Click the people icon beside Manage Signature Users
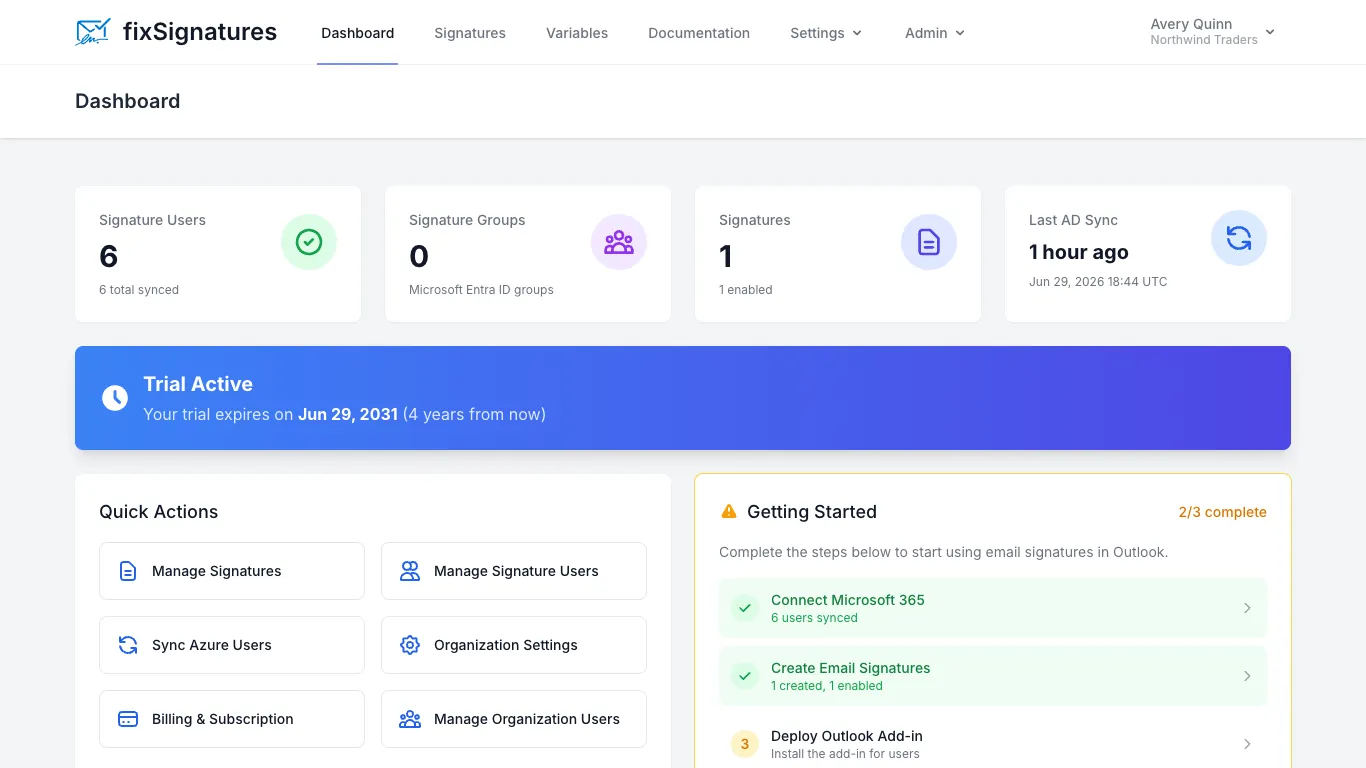The height and width of the screenshot is (768, 1366). click(x=410, y=571)
